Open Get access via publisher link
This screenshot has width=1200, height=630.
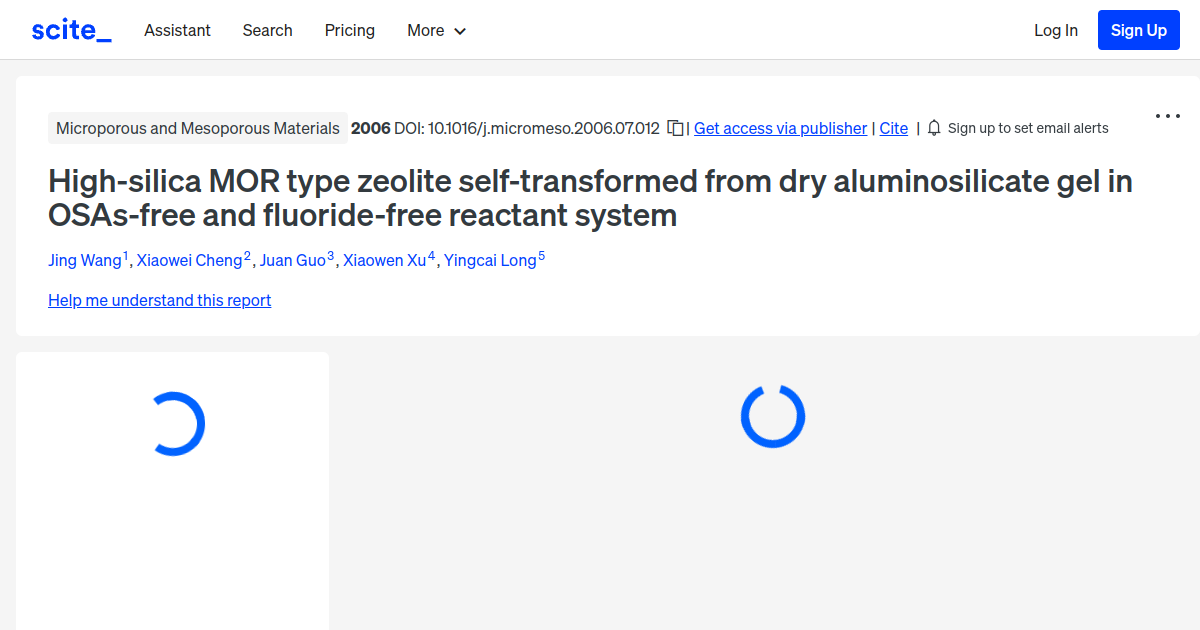pyautogui.click(x=780, y=128)
